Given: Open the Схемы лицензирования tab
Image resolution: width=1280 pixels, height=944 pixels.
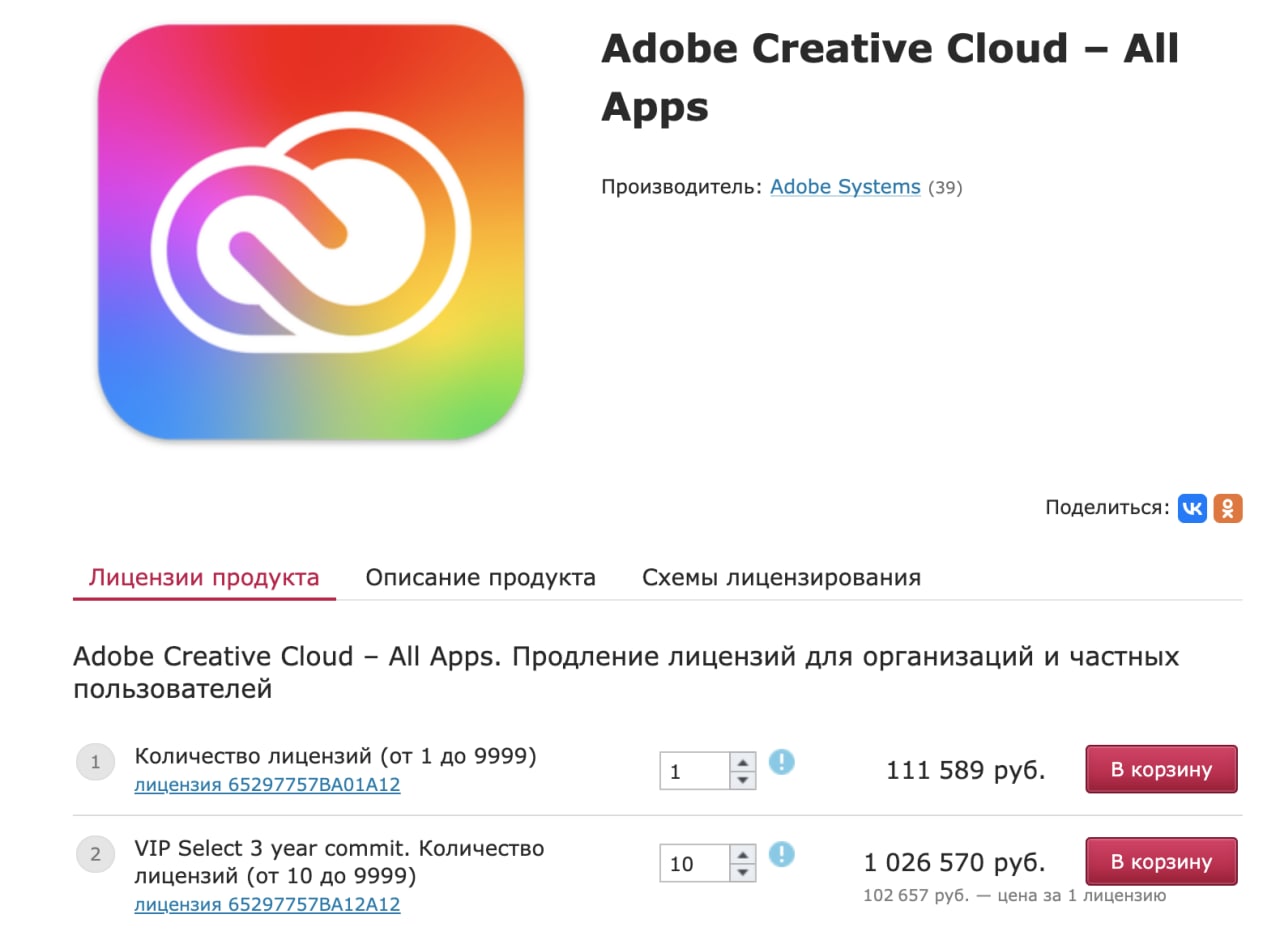Looking at the screenshot, I should coord(781,578).
